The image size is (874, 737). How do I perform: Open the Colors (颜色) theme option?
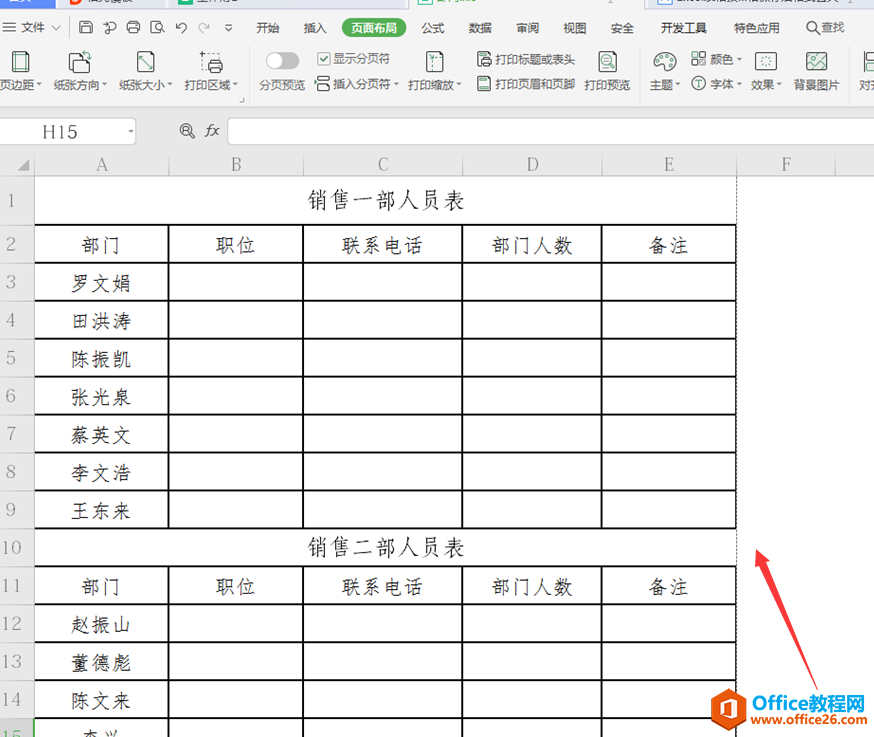(716, 59)
